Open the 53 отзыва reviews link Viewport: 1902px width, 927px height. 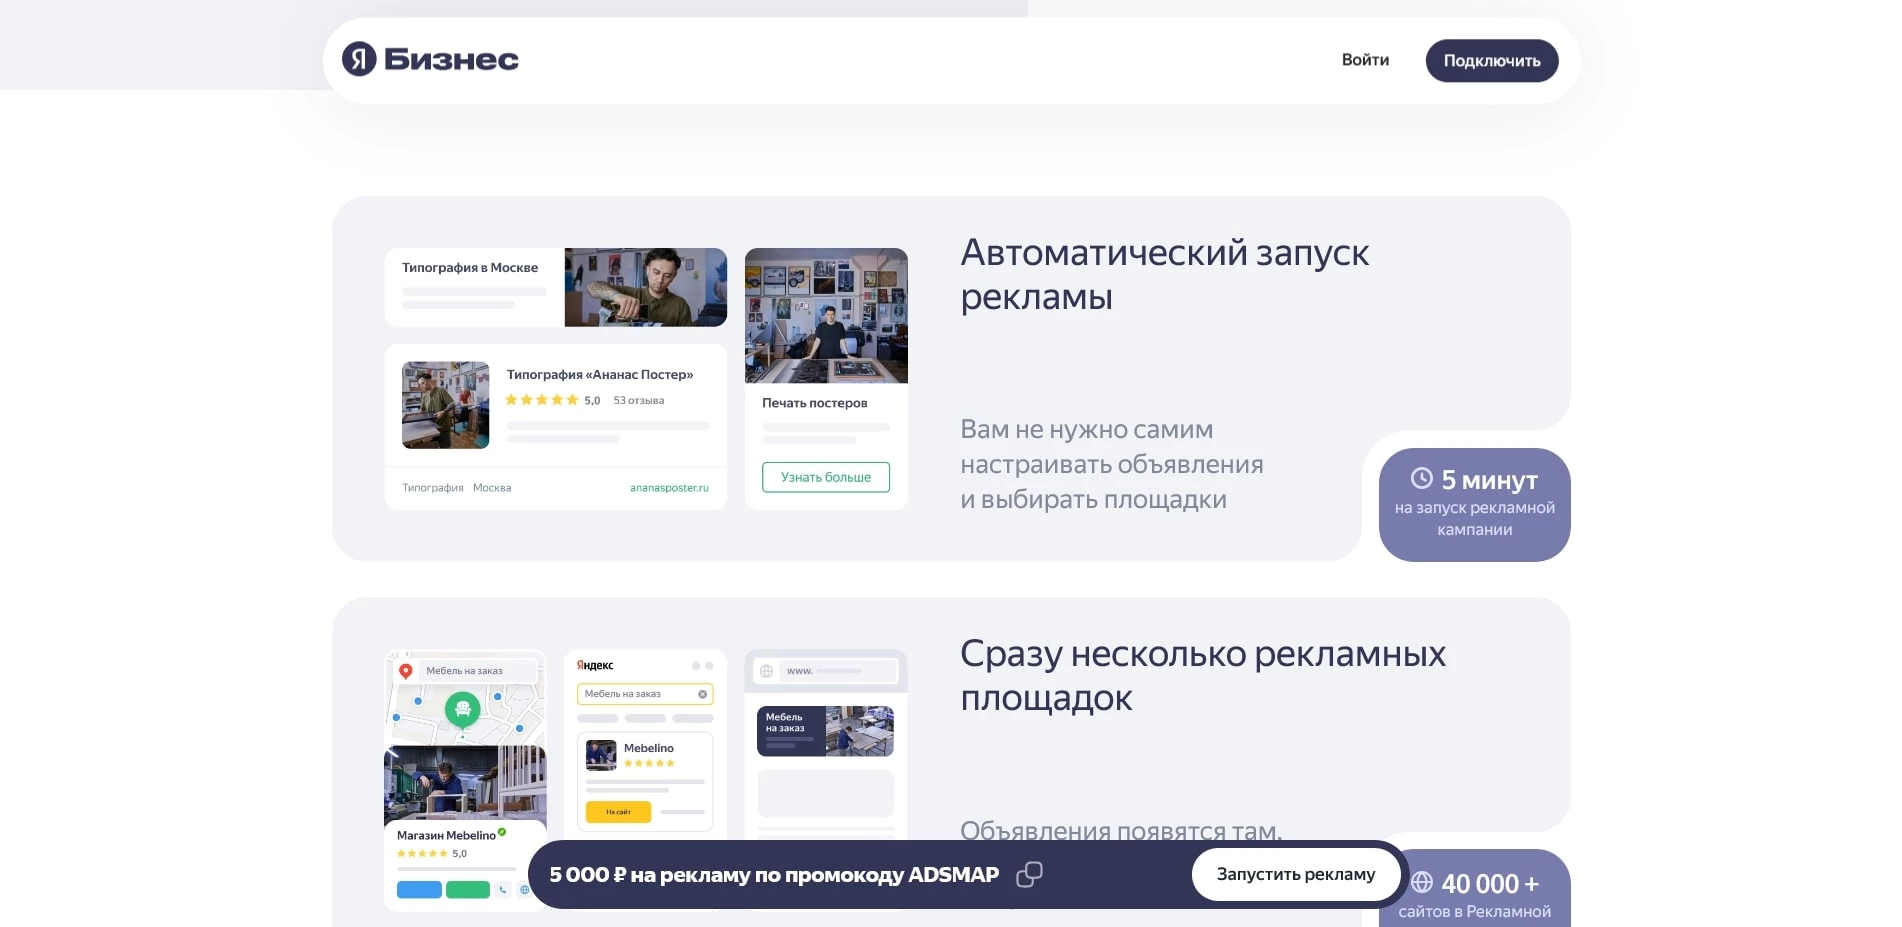coord(637,399)
